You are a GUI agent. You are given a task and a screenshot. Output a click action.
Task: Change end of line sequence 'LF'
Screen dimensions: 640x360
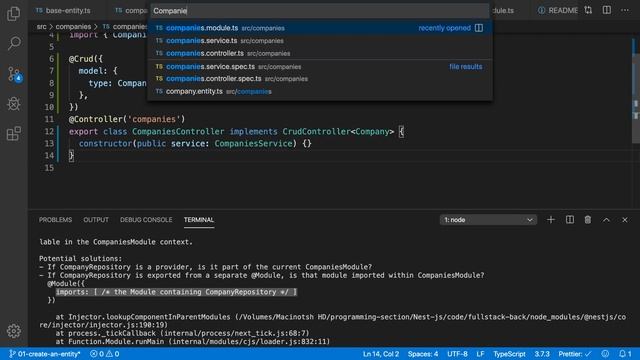(x=480, y=354)
